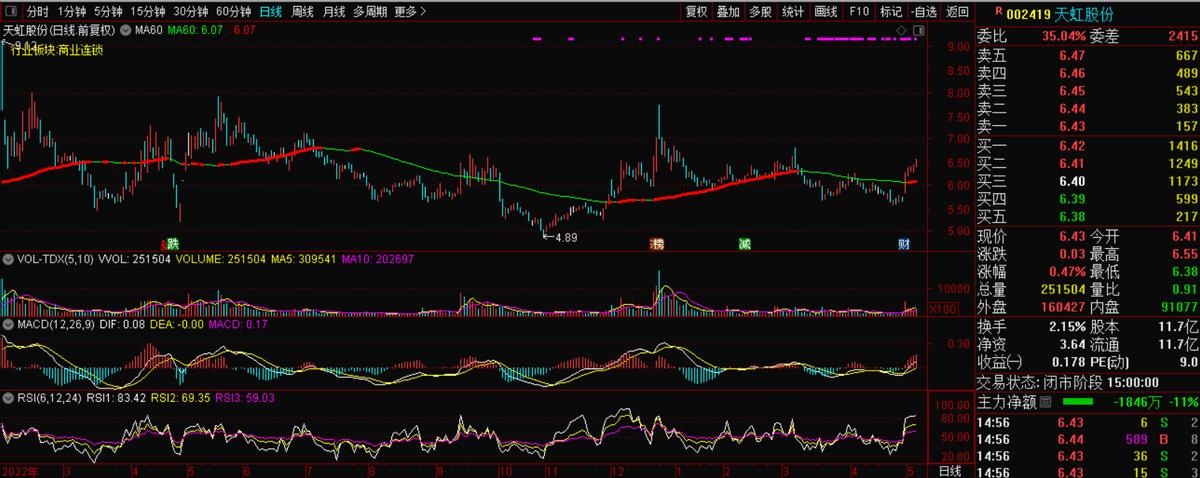The image size is (1200, 478).
Task: Expand the MACD indicator settings arrow
Action: pos(9,325)
